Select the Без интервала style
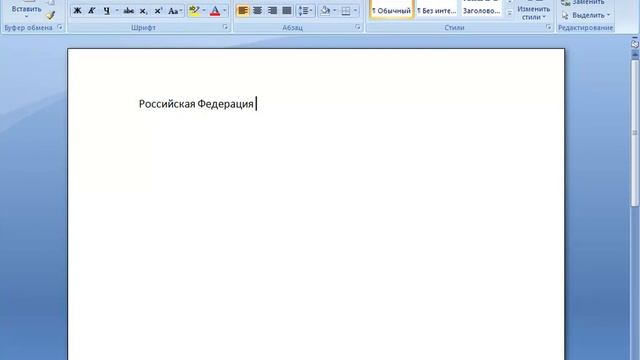The width and height of the screenshot is (640, 360). point(436,9)
